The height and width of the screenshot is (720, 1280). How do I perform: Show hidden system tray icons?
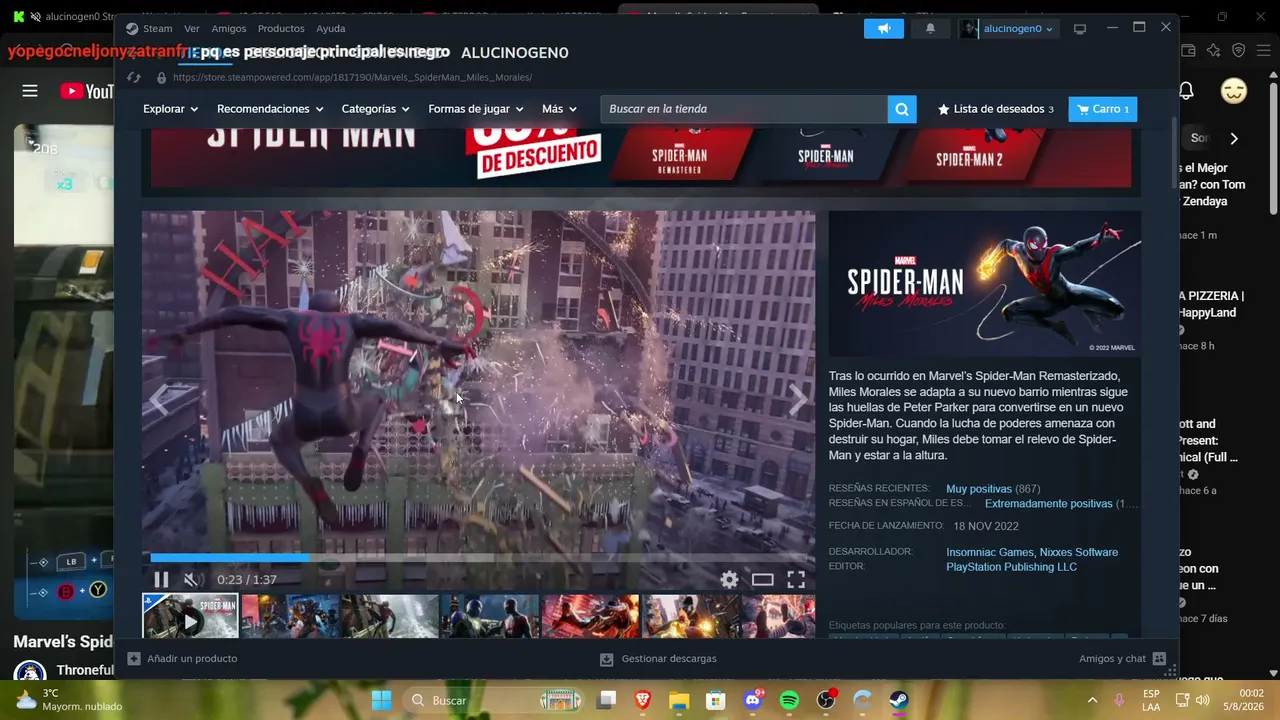click(x=1092, y=700)
